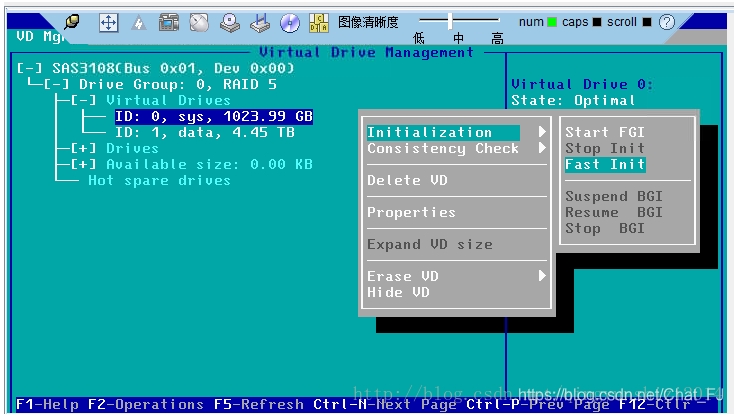Image resolution: width=734 pixels, height=414 pixels.
Task: Click the Virtual Drive Management title
Action: (367, 52)
